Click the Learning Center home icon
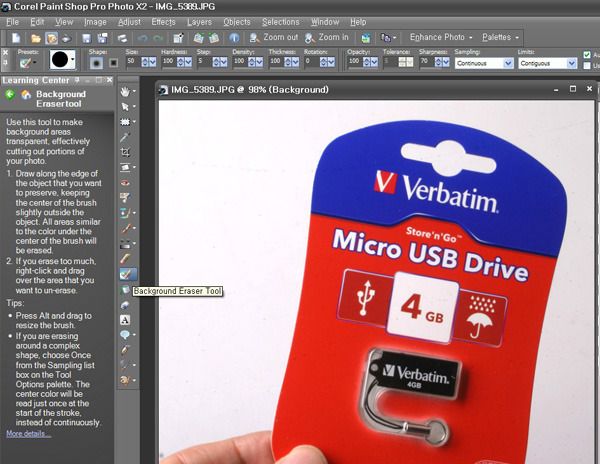The image size is (600, 464). click(26, 94)
